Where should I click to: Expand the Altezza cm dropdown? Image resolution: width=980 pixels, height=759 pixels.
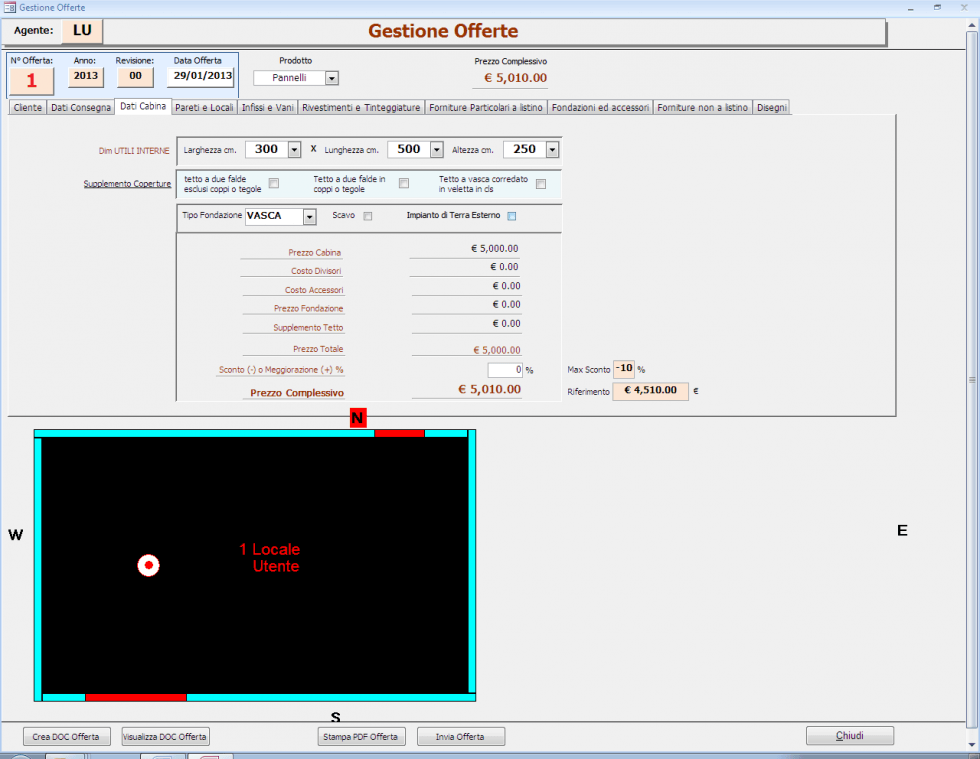pyautogui.click(x=551, y=149)
